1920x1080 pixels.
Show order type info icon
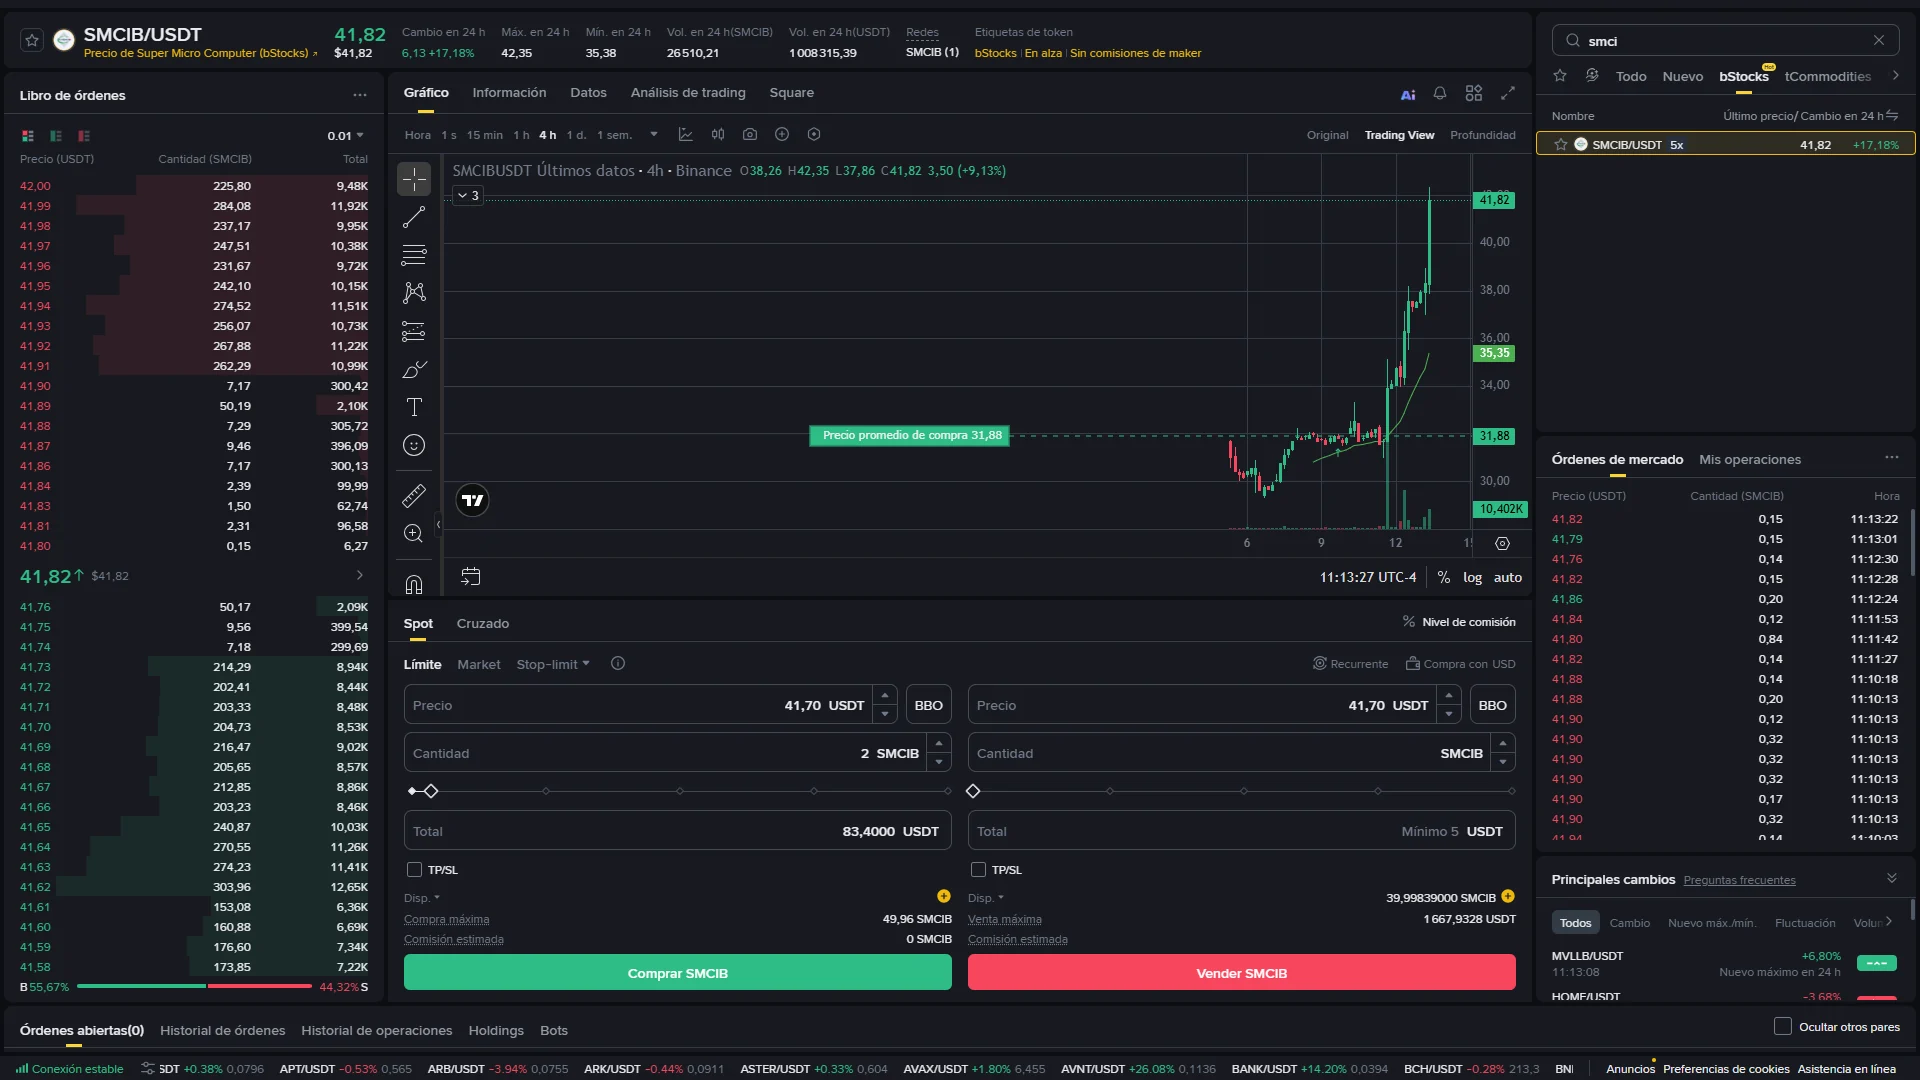coord(618,663)
